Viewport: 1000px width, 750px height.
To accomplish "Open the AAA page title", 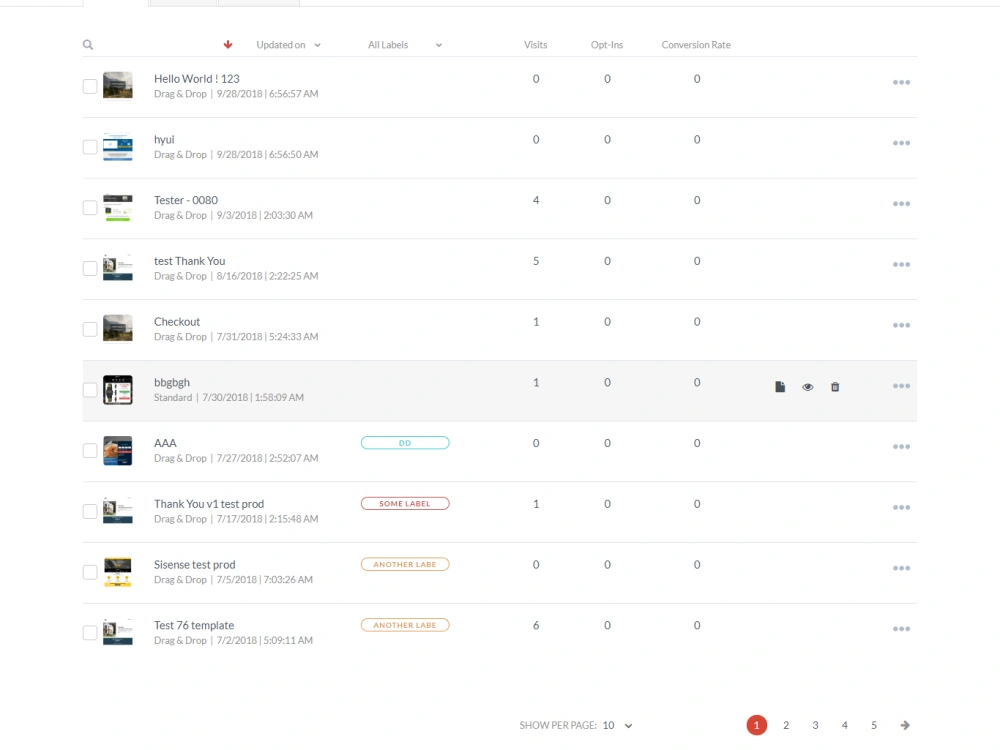I will 165,443.
